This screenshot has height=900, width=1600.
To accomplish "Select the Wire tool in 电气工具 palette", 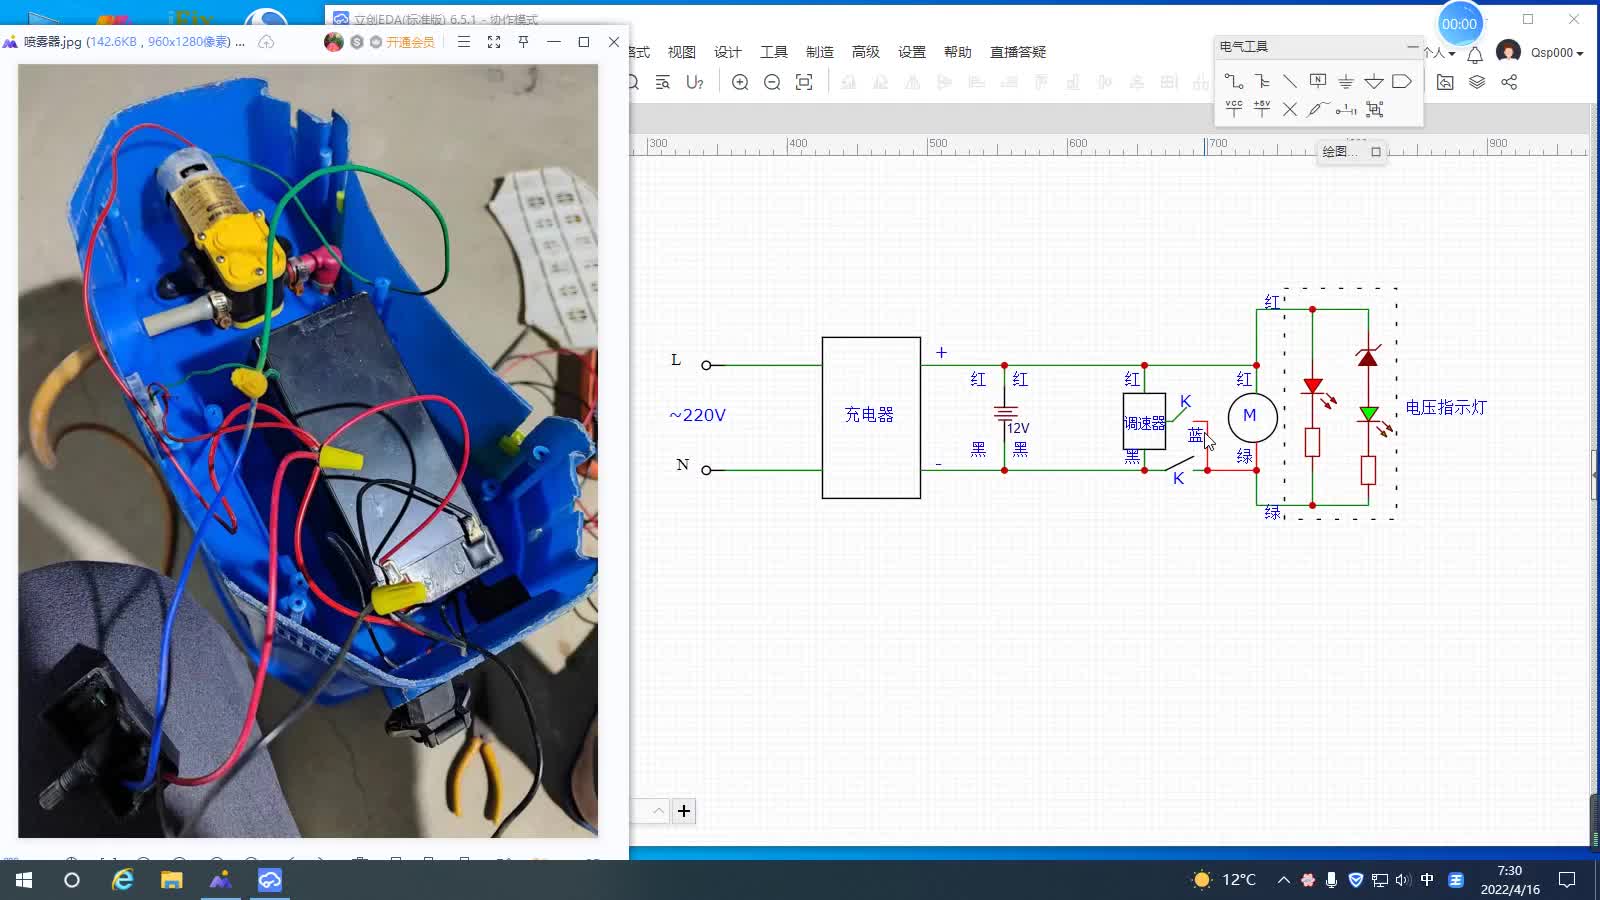I will pyautogui.click(x=1234, y=81).
